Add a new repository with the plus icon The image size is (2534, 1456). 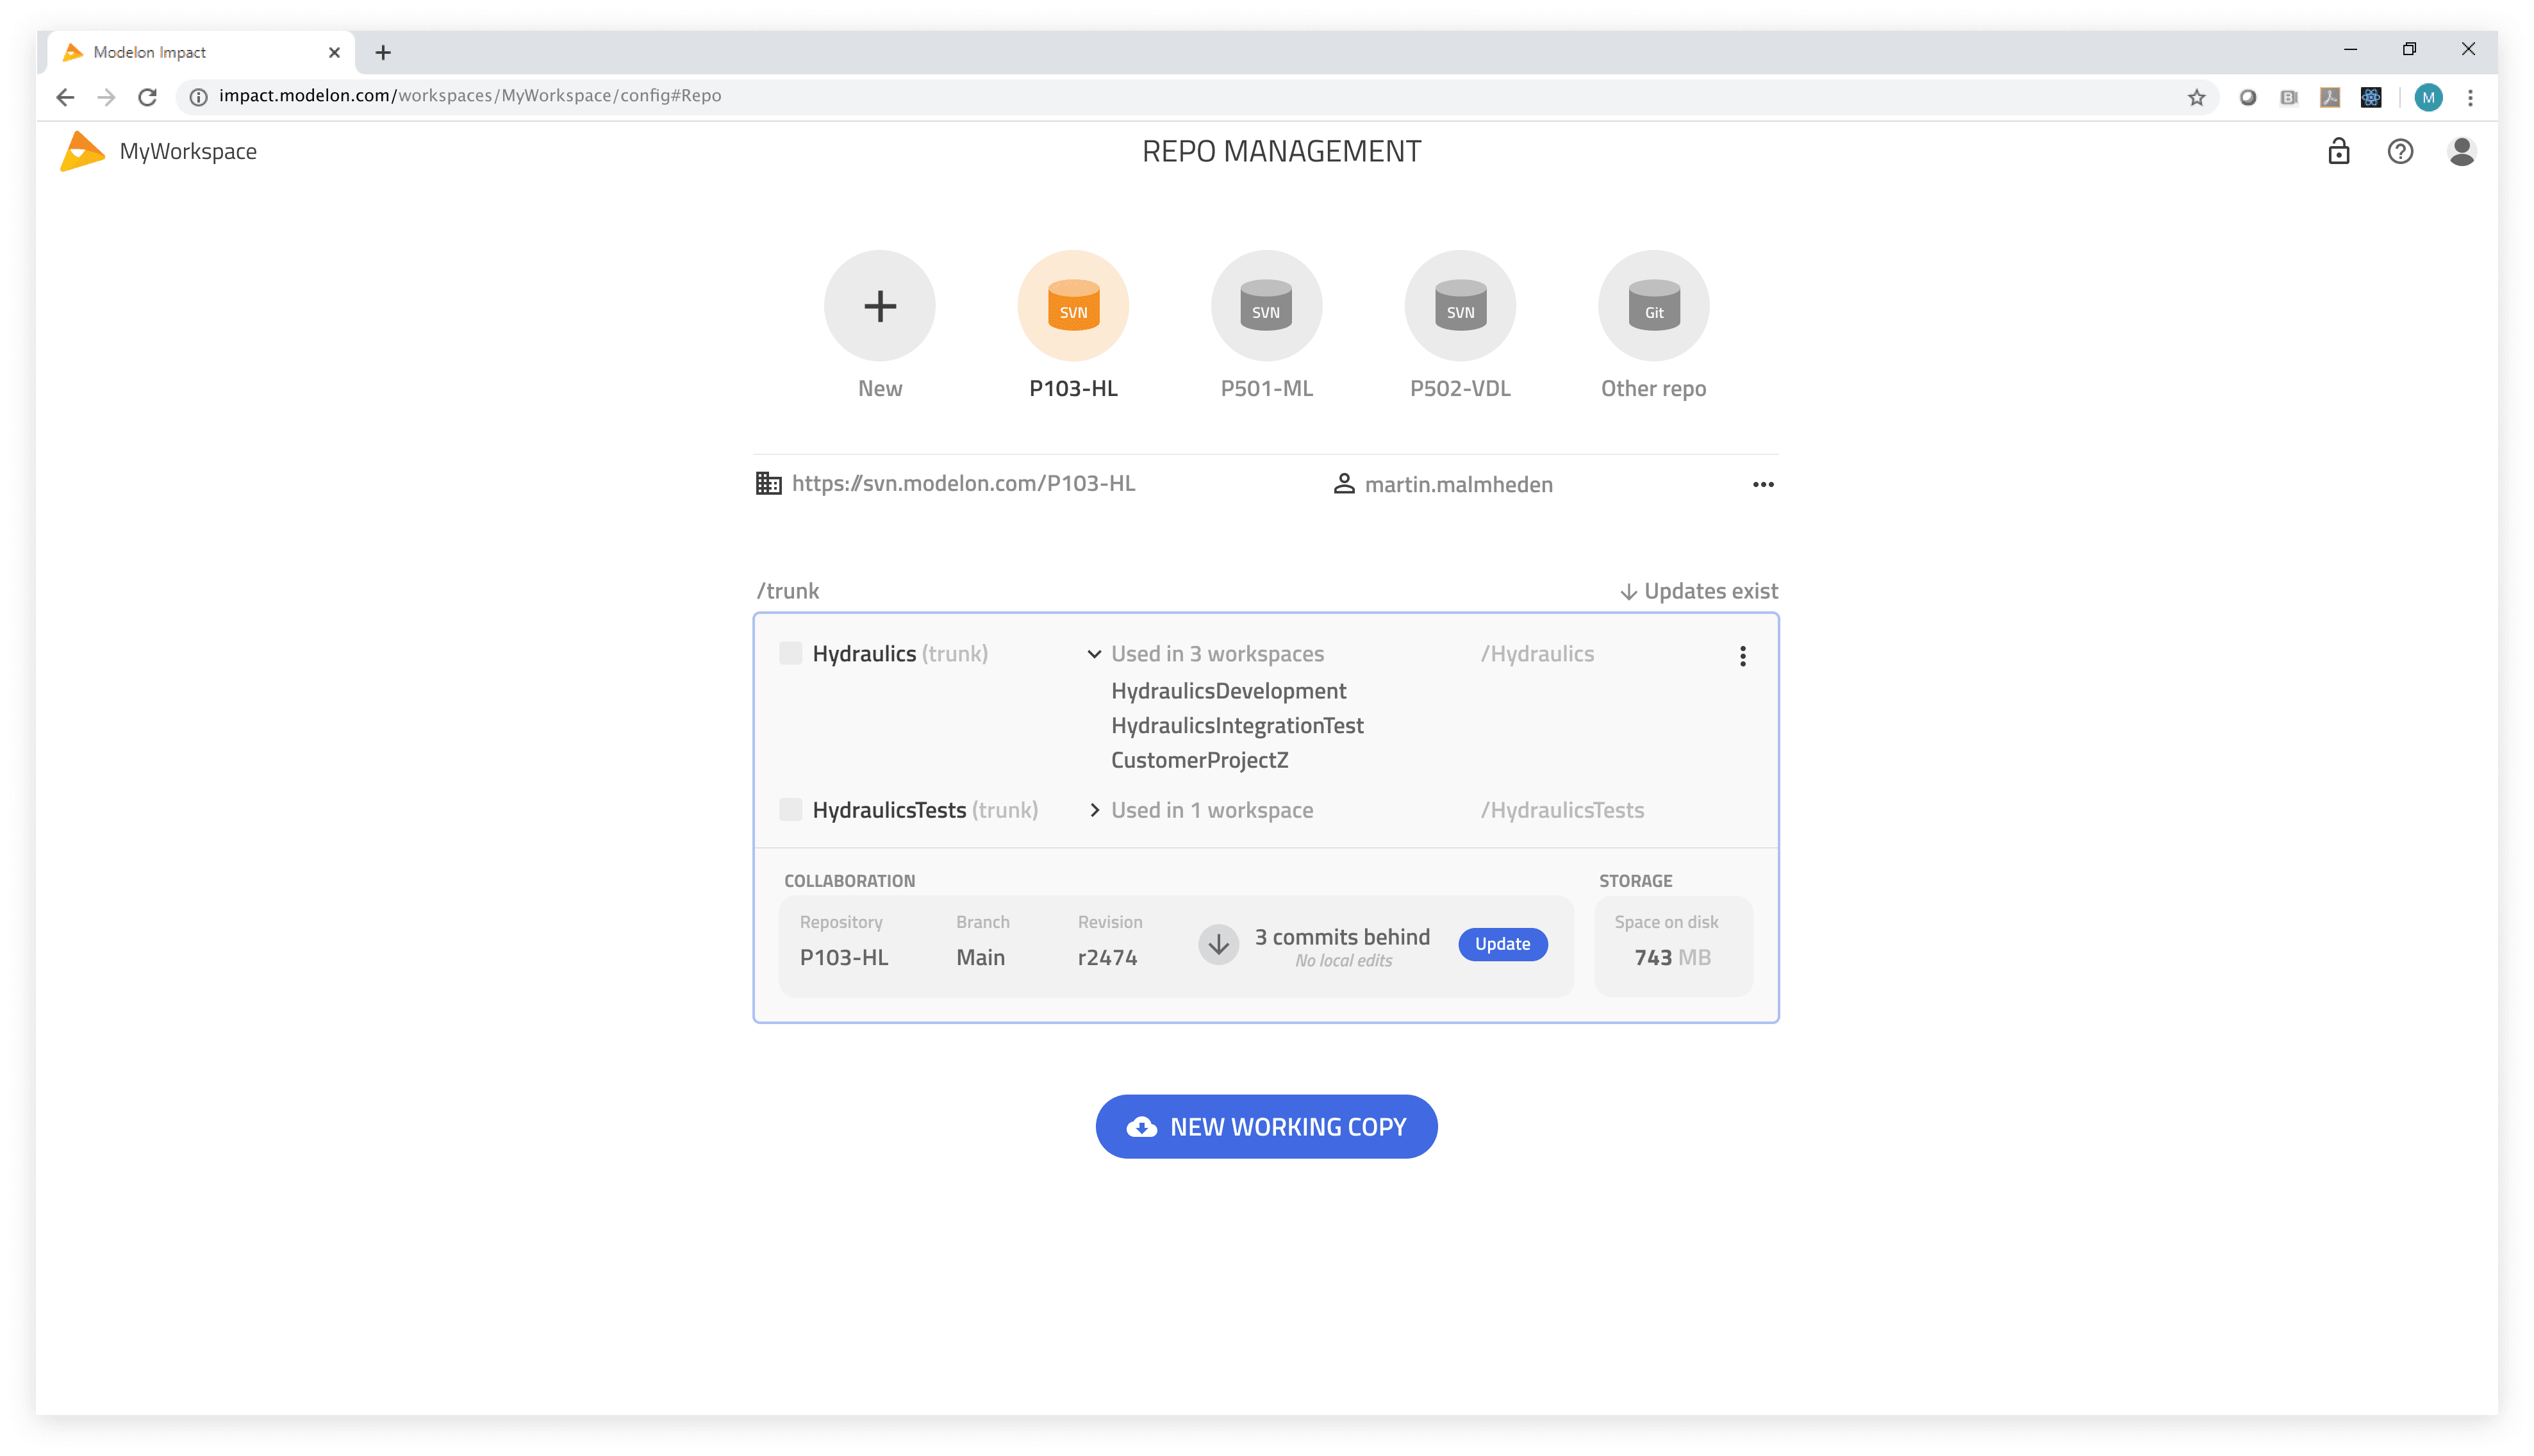tap(879, 305)
